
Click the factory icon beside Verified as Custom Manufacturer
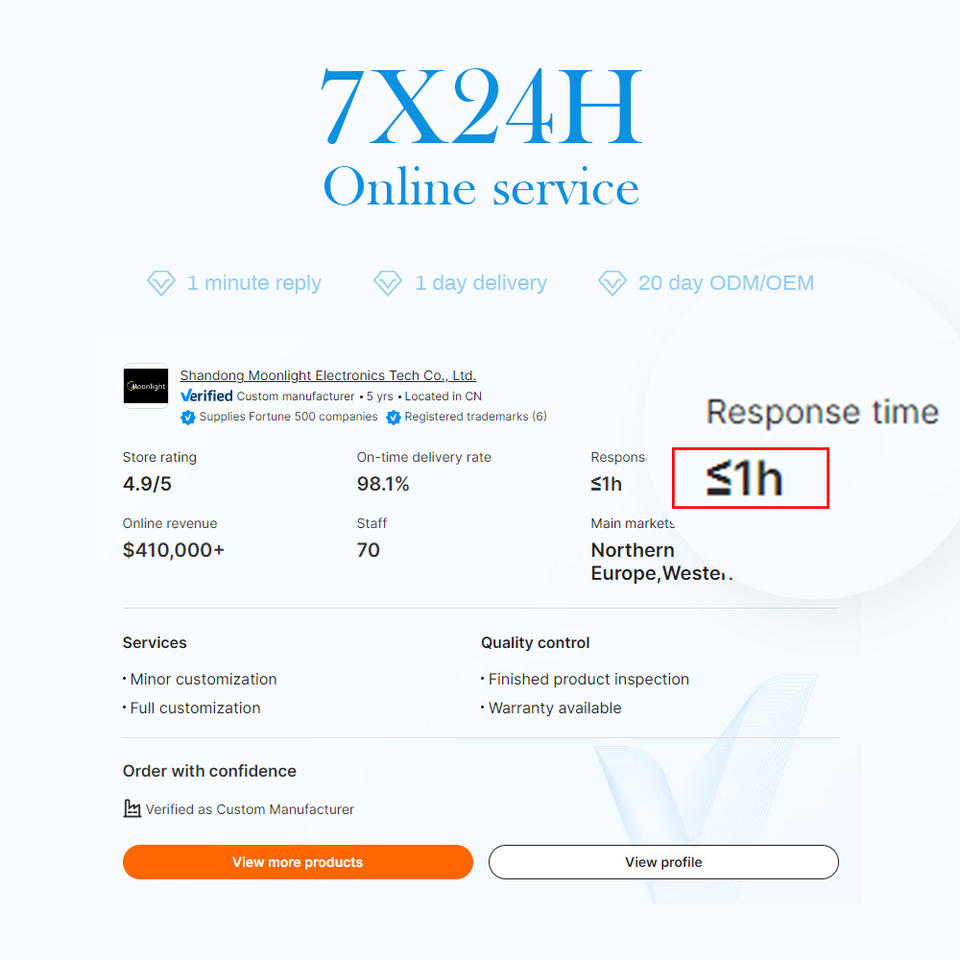click(132, 809)
